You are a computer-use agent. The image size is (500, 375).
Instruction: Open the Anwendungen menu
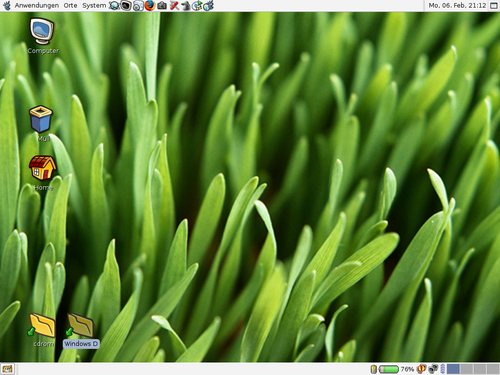pos(37,5)
